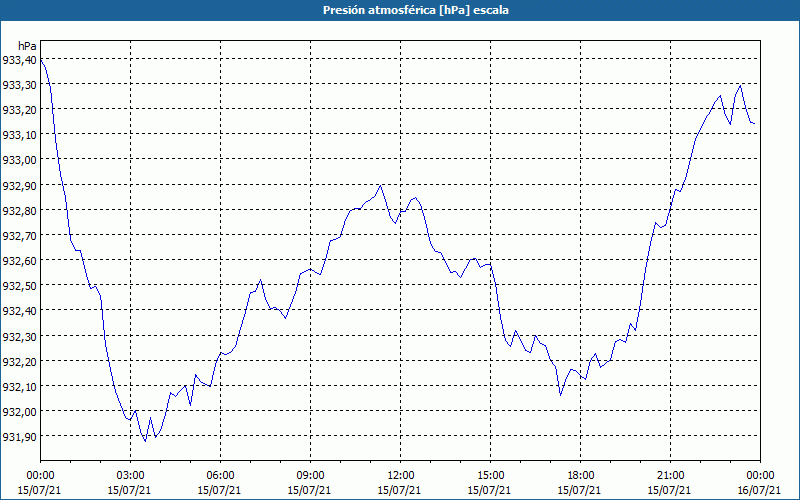Click the 15/07/21 date under first 00:00

coord(39,490)
